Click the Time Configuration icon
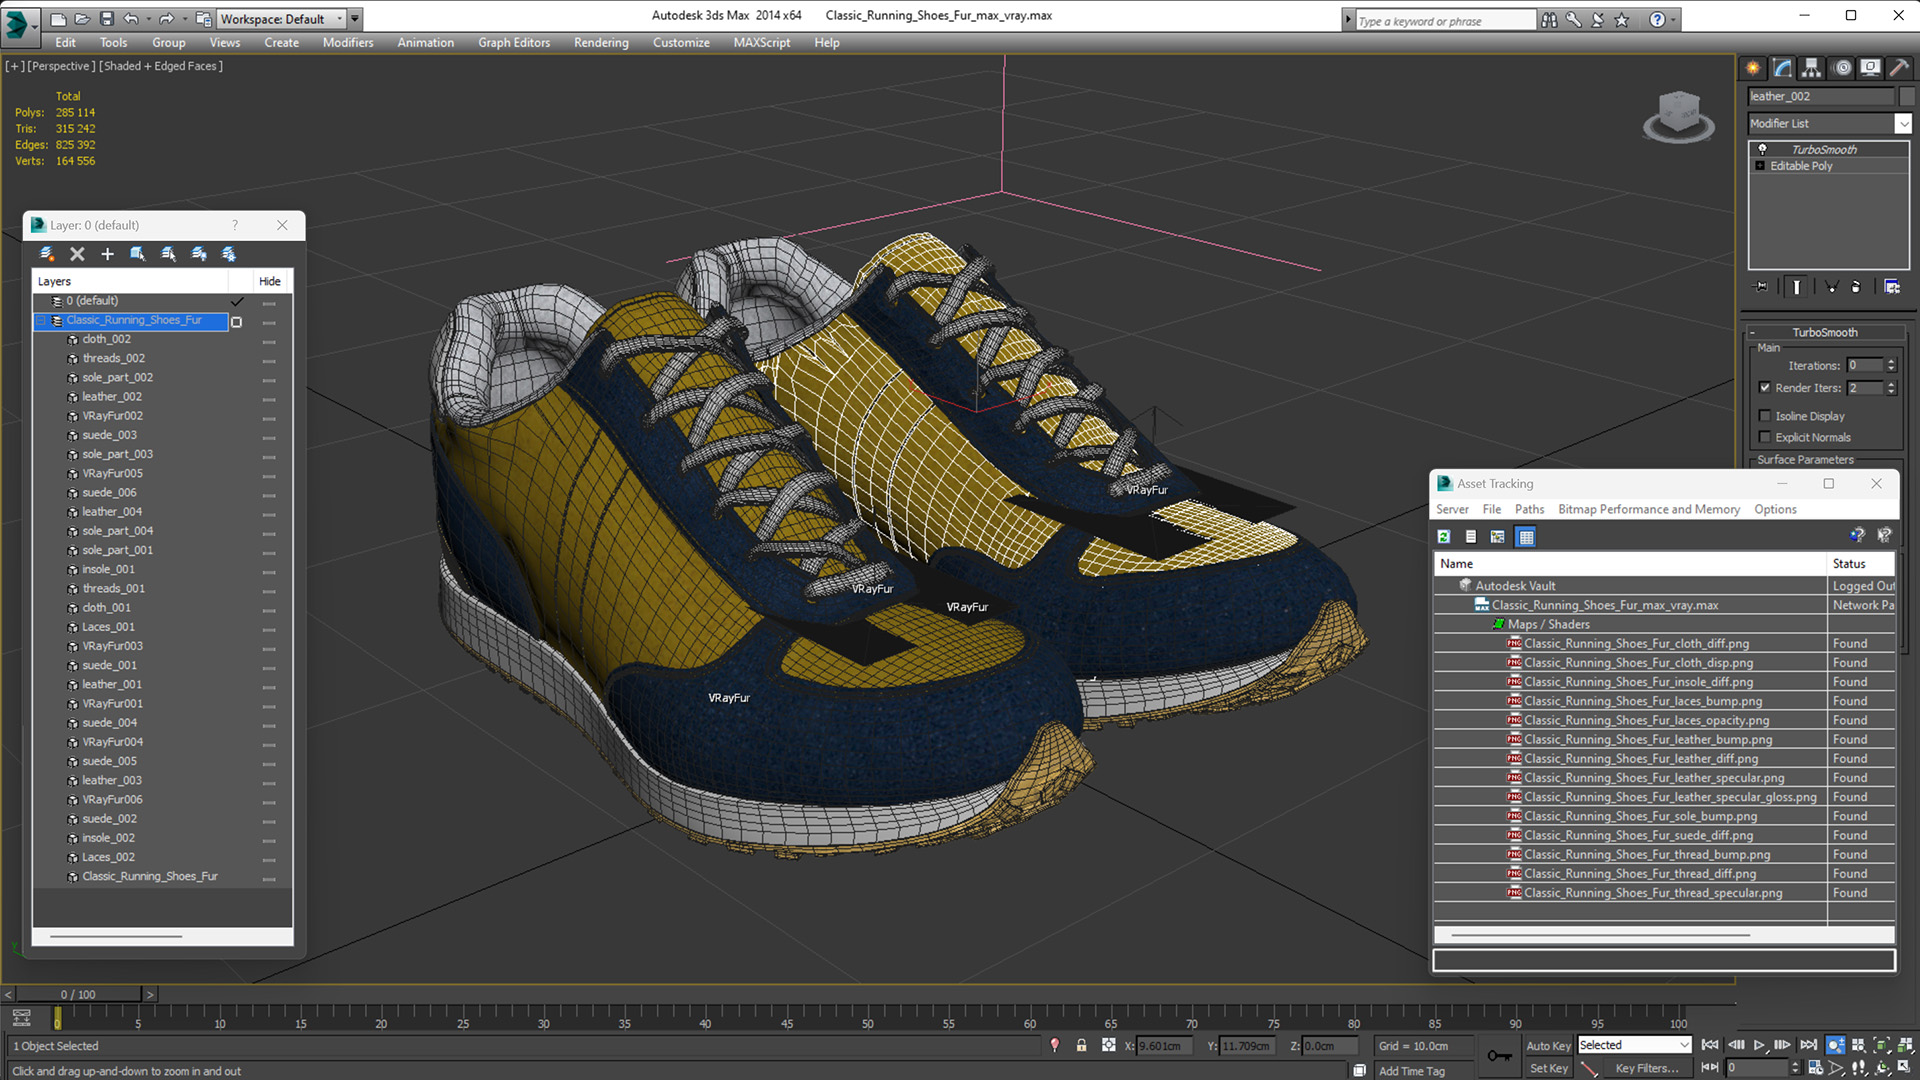Image resolution: width=1920 pixels, height=1080 pixels. [1815, 1068]
